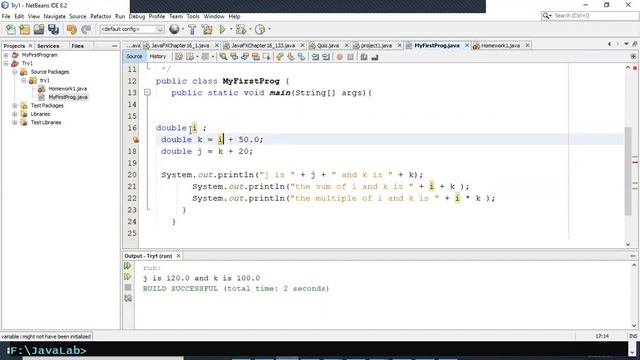
Task: Switch to the Services tab
Action: point(48,46)
